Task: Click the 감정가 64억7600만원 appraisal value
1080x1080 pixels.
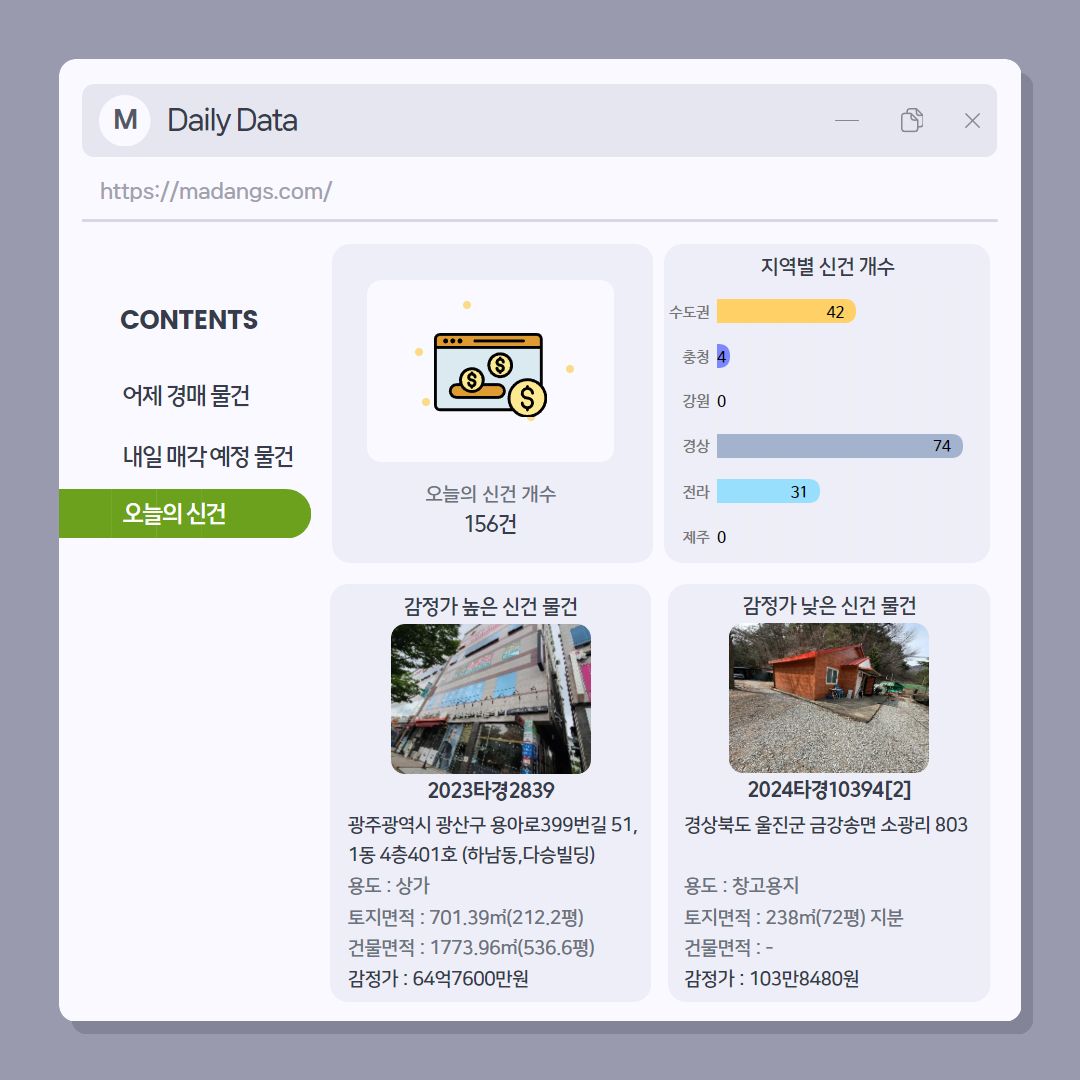Action: tap(438, 978)
